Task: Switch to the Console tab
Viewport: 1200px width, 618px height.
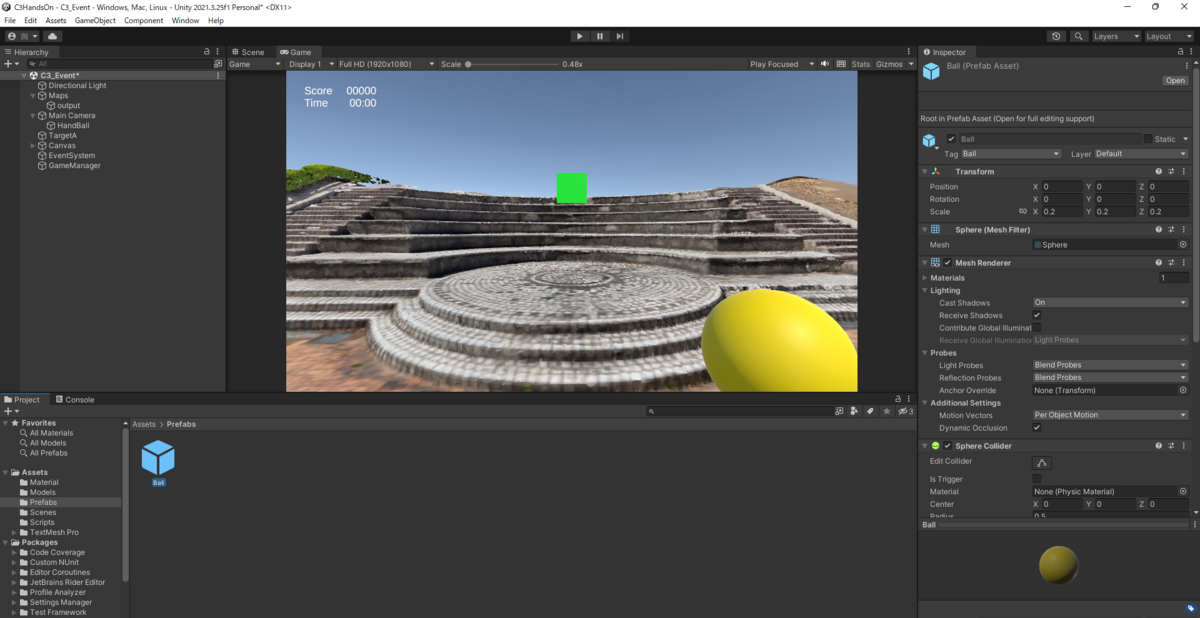Action: [76, 399]
